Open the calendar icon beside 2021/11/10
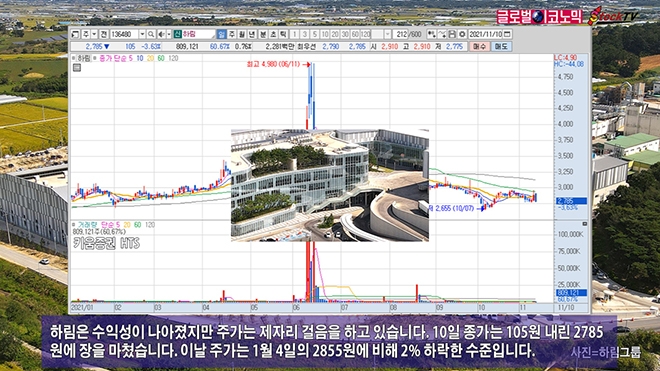The width and height of the screenshot is (660, 371). pos(507,34)
